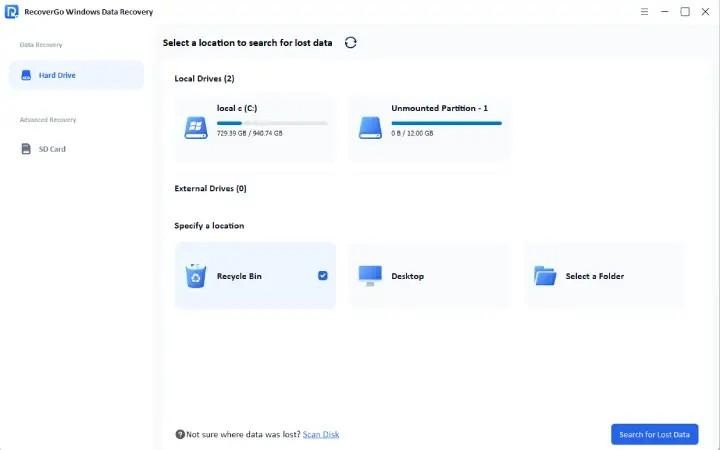The image size is (720, 450).
Task: Click the Recycle Bin label text
Action: coord(239,276)
